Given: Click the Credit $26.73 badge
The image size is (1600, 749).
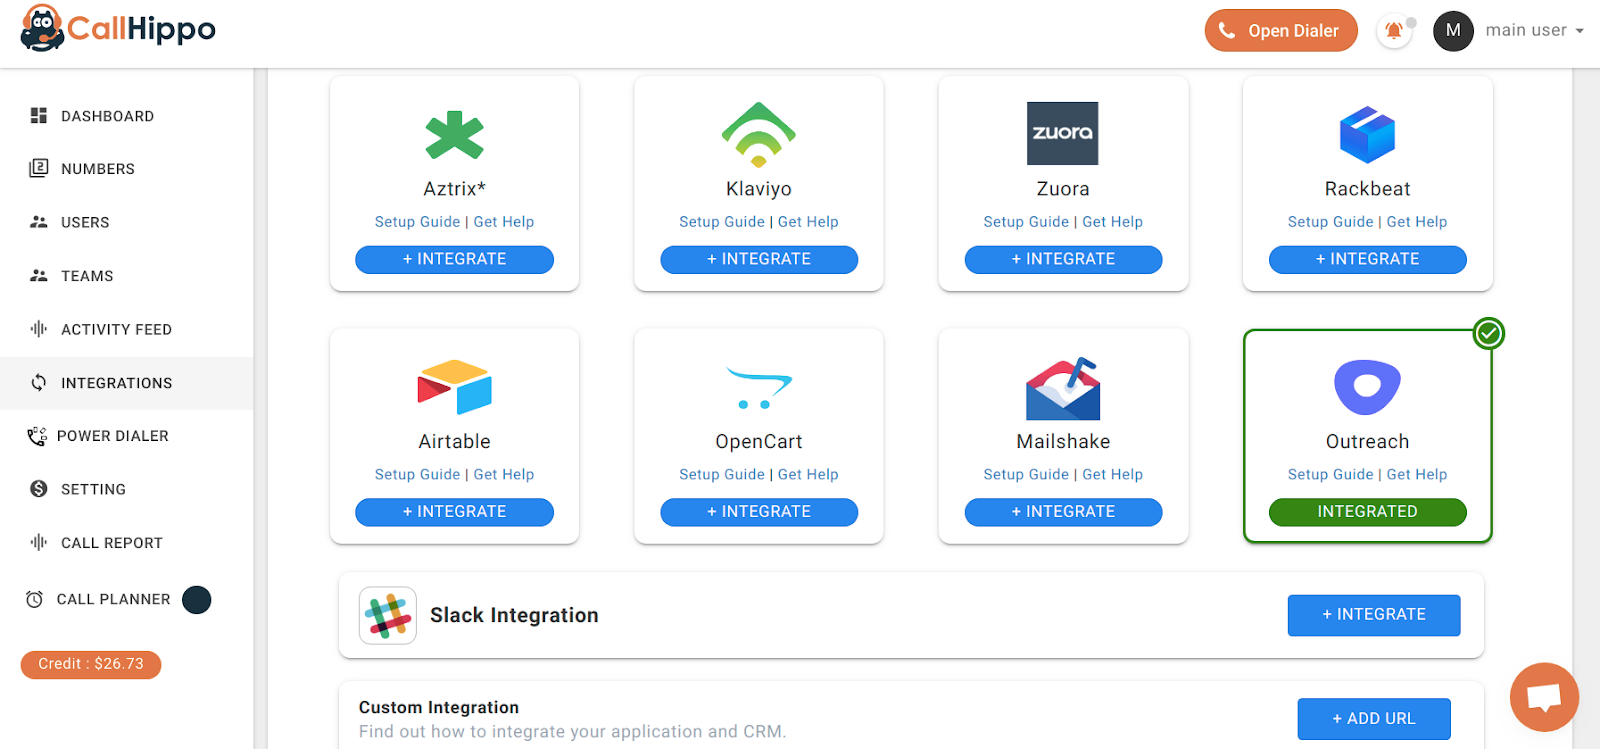Looking at the screenshot, I should coord(91,664).
